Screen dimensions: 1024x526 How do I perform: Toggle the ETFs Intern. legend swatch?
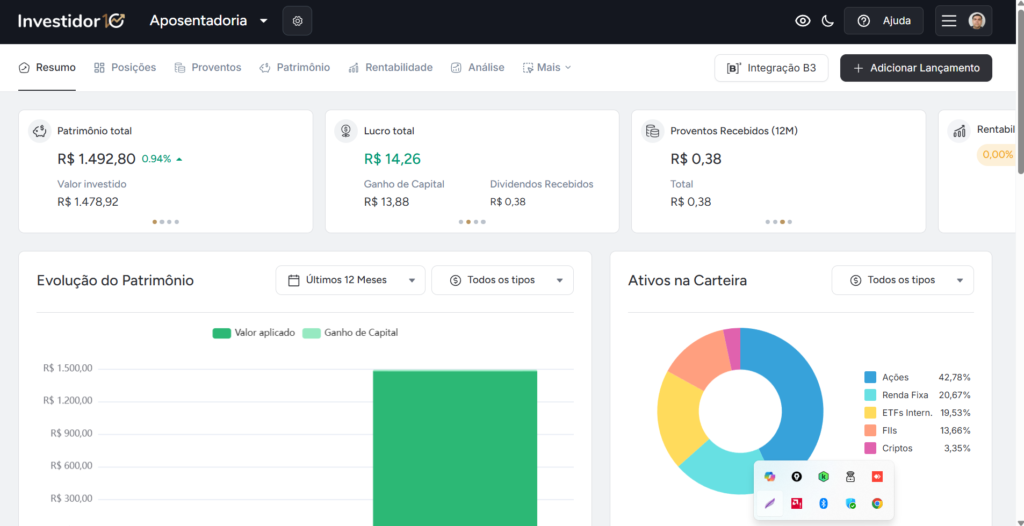click(870, 413)
